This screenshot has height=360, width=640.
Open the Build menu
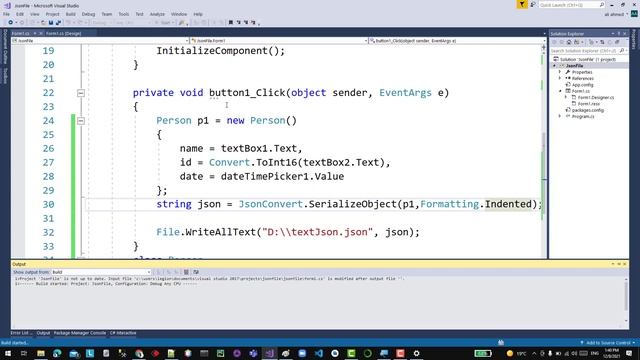pyautogui.click(x=71, y=14)
